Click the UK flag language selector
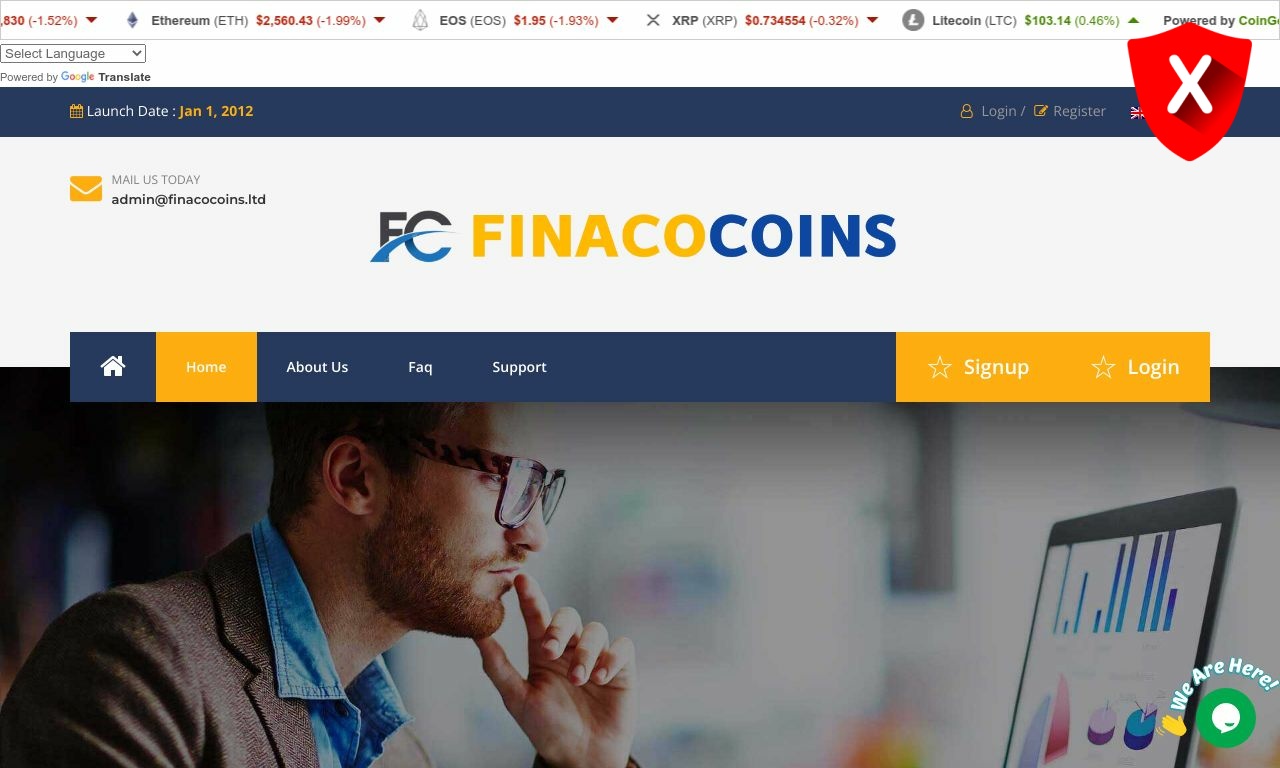Viewport: 1280px width, 768px height. coord(1137,112)
